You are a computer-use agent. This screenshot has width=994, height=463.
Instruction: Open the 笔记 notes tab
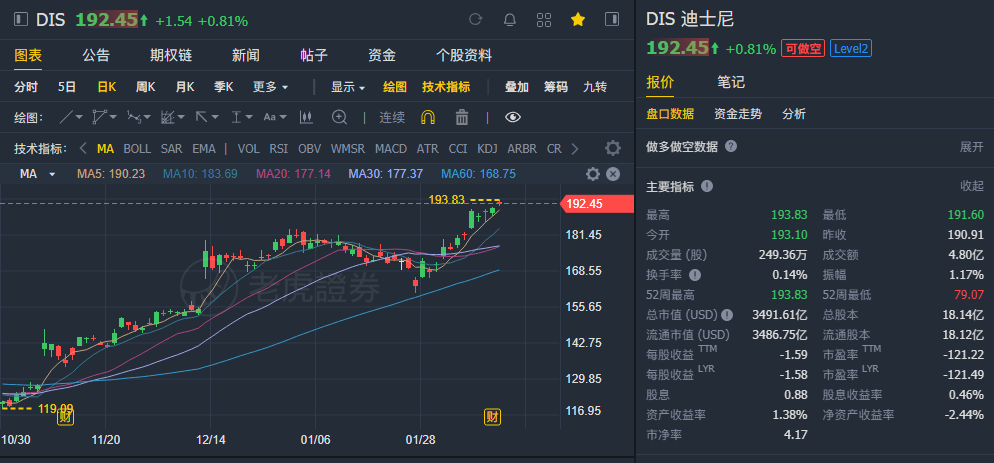pos(731,82)
